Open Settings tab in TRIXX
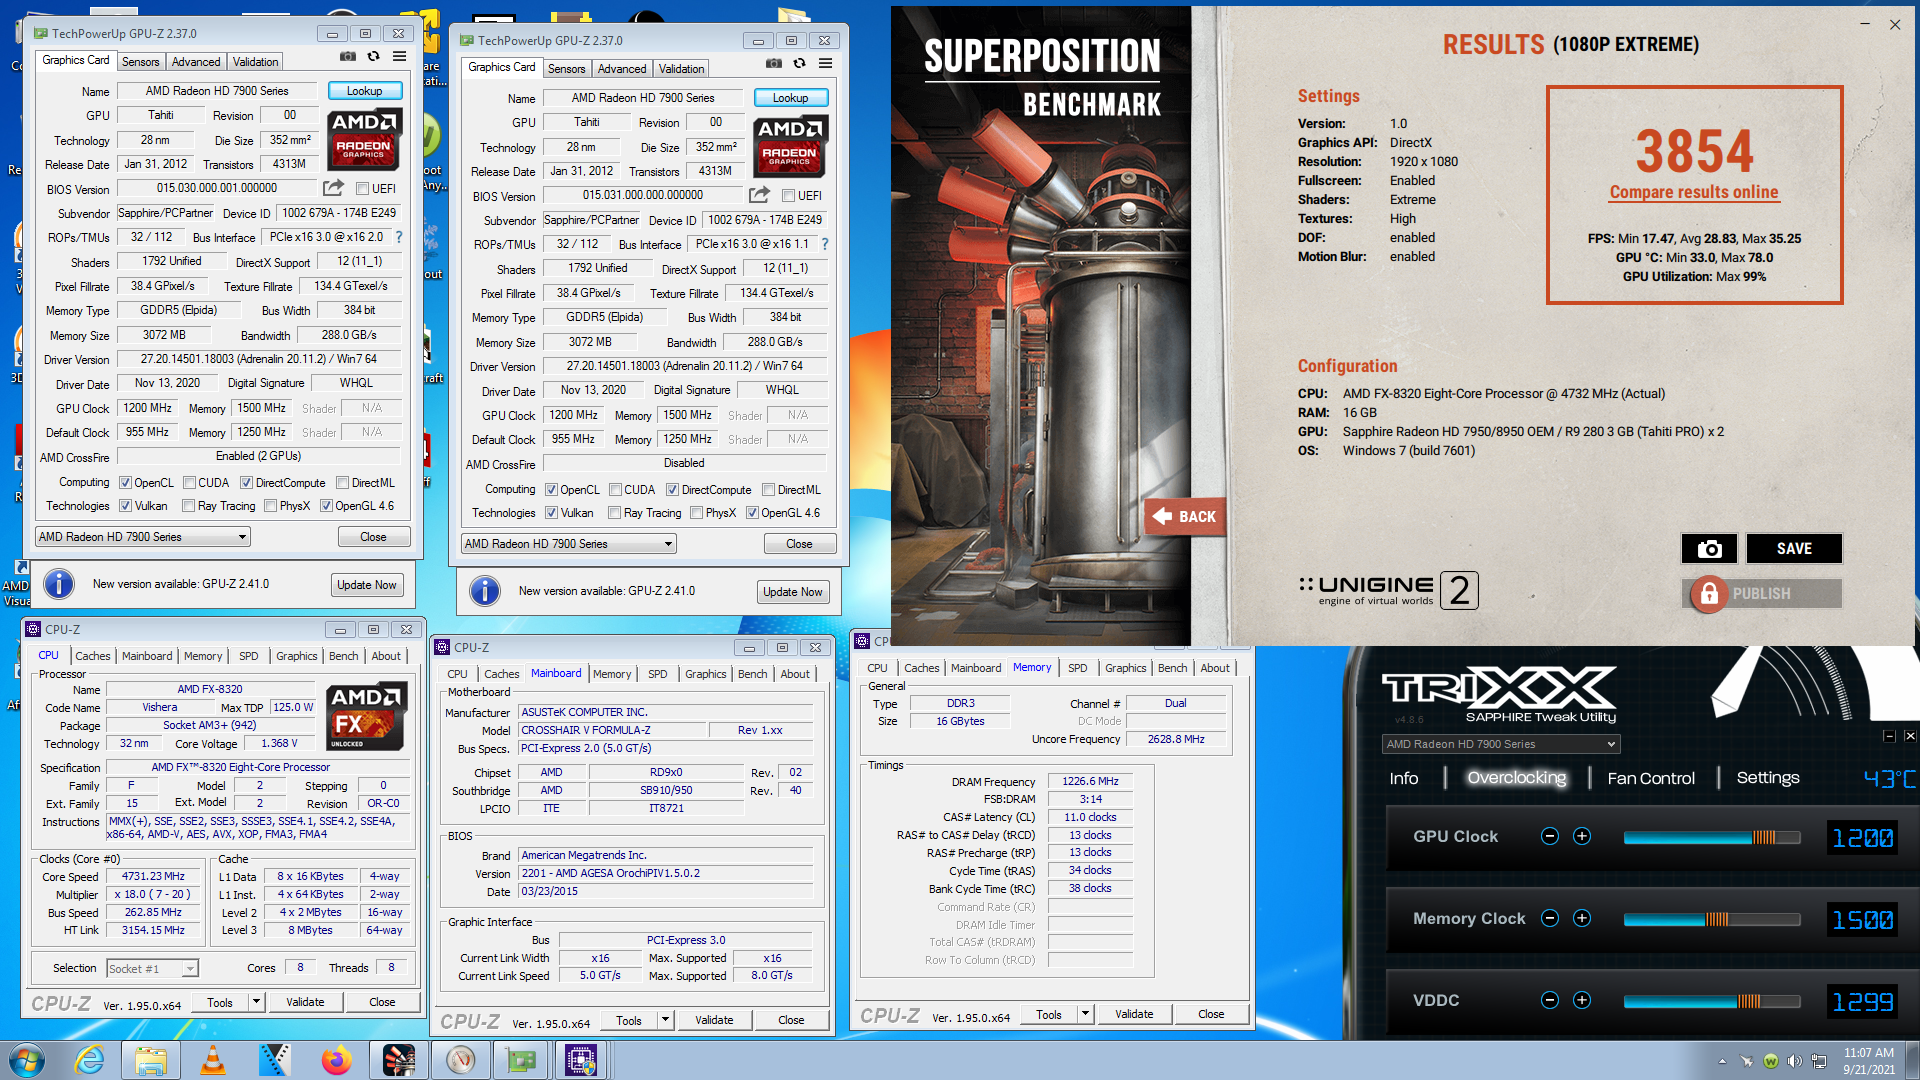Screen dimensions: 1920x1080 1767,778
